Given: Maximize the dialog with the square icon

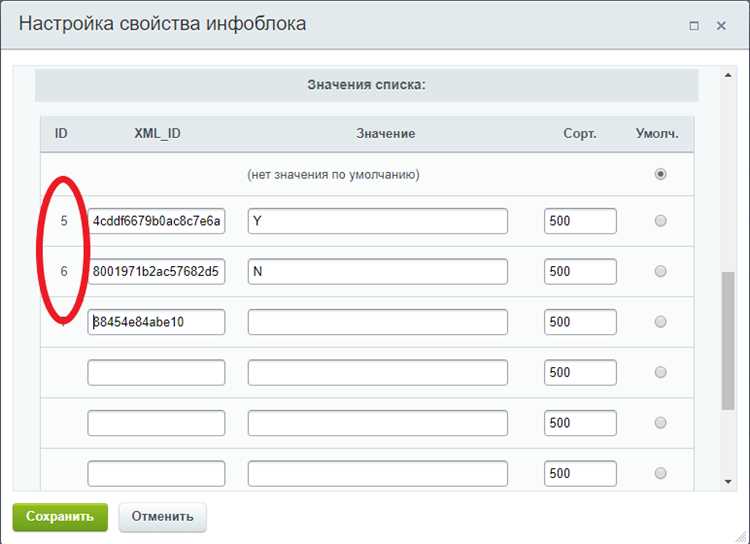Looking at the screenshot, I should [694, 25].
